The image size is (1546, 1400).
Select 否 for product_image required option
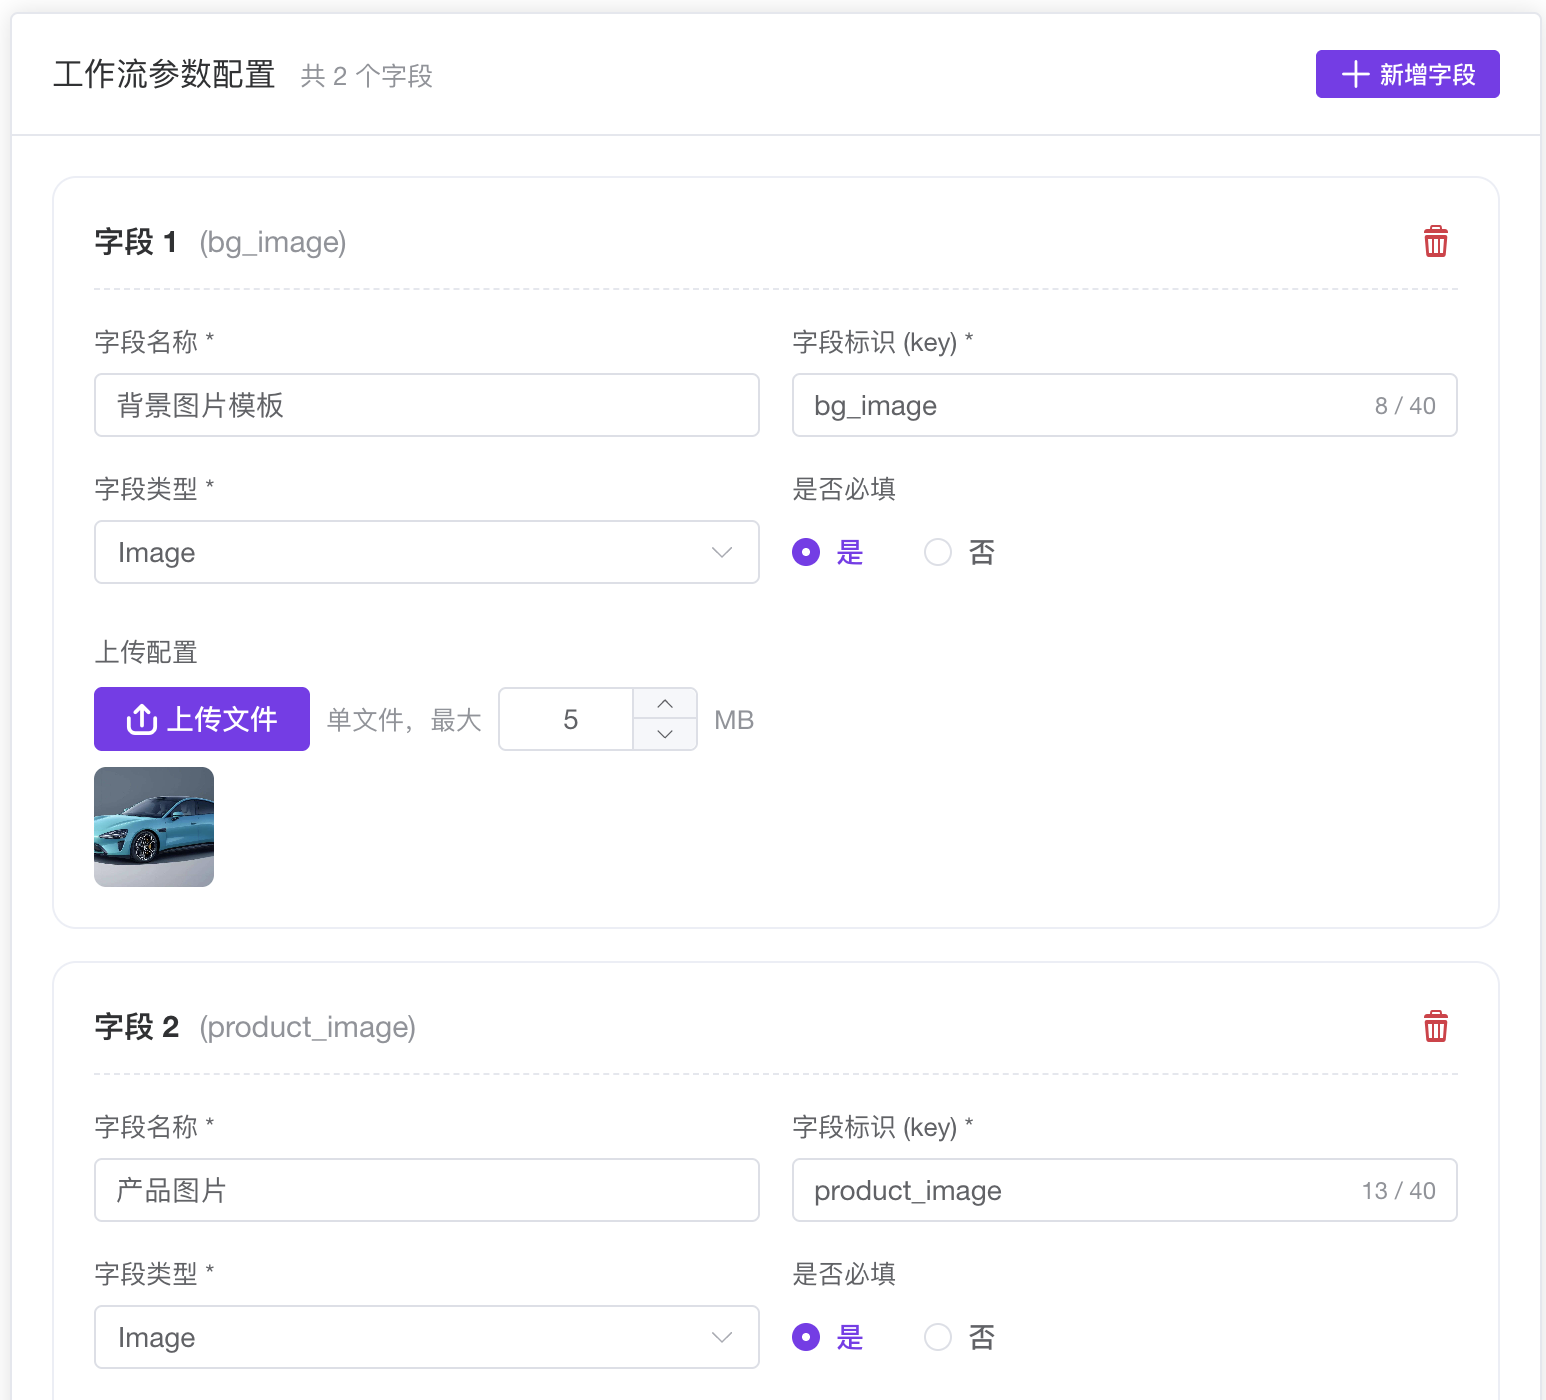click(937, 1337)
